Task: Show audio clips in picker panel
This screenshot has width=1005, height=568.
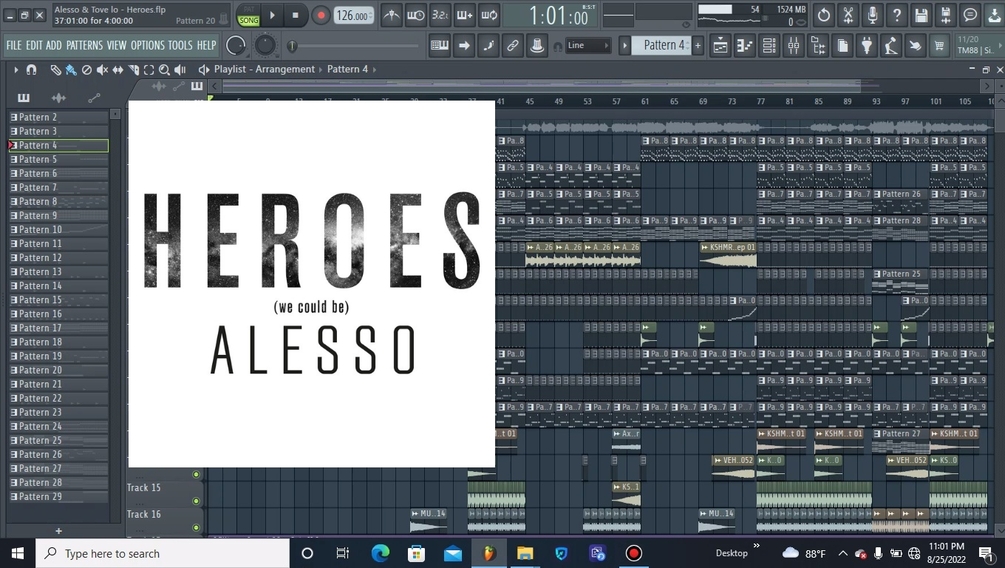Action: pos(58,97)
